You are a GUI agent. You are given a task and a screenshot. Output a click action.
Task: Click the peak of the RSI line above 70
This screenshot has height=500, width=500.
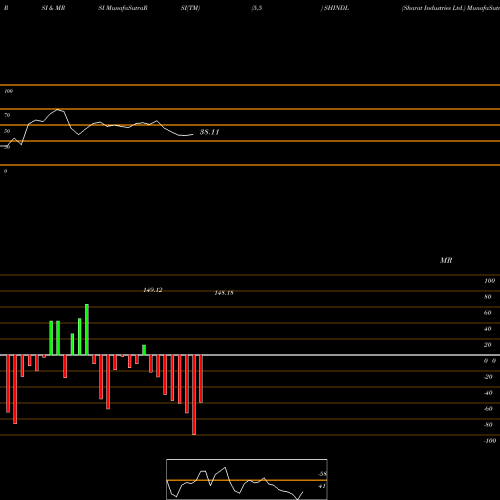coord(58,109)
